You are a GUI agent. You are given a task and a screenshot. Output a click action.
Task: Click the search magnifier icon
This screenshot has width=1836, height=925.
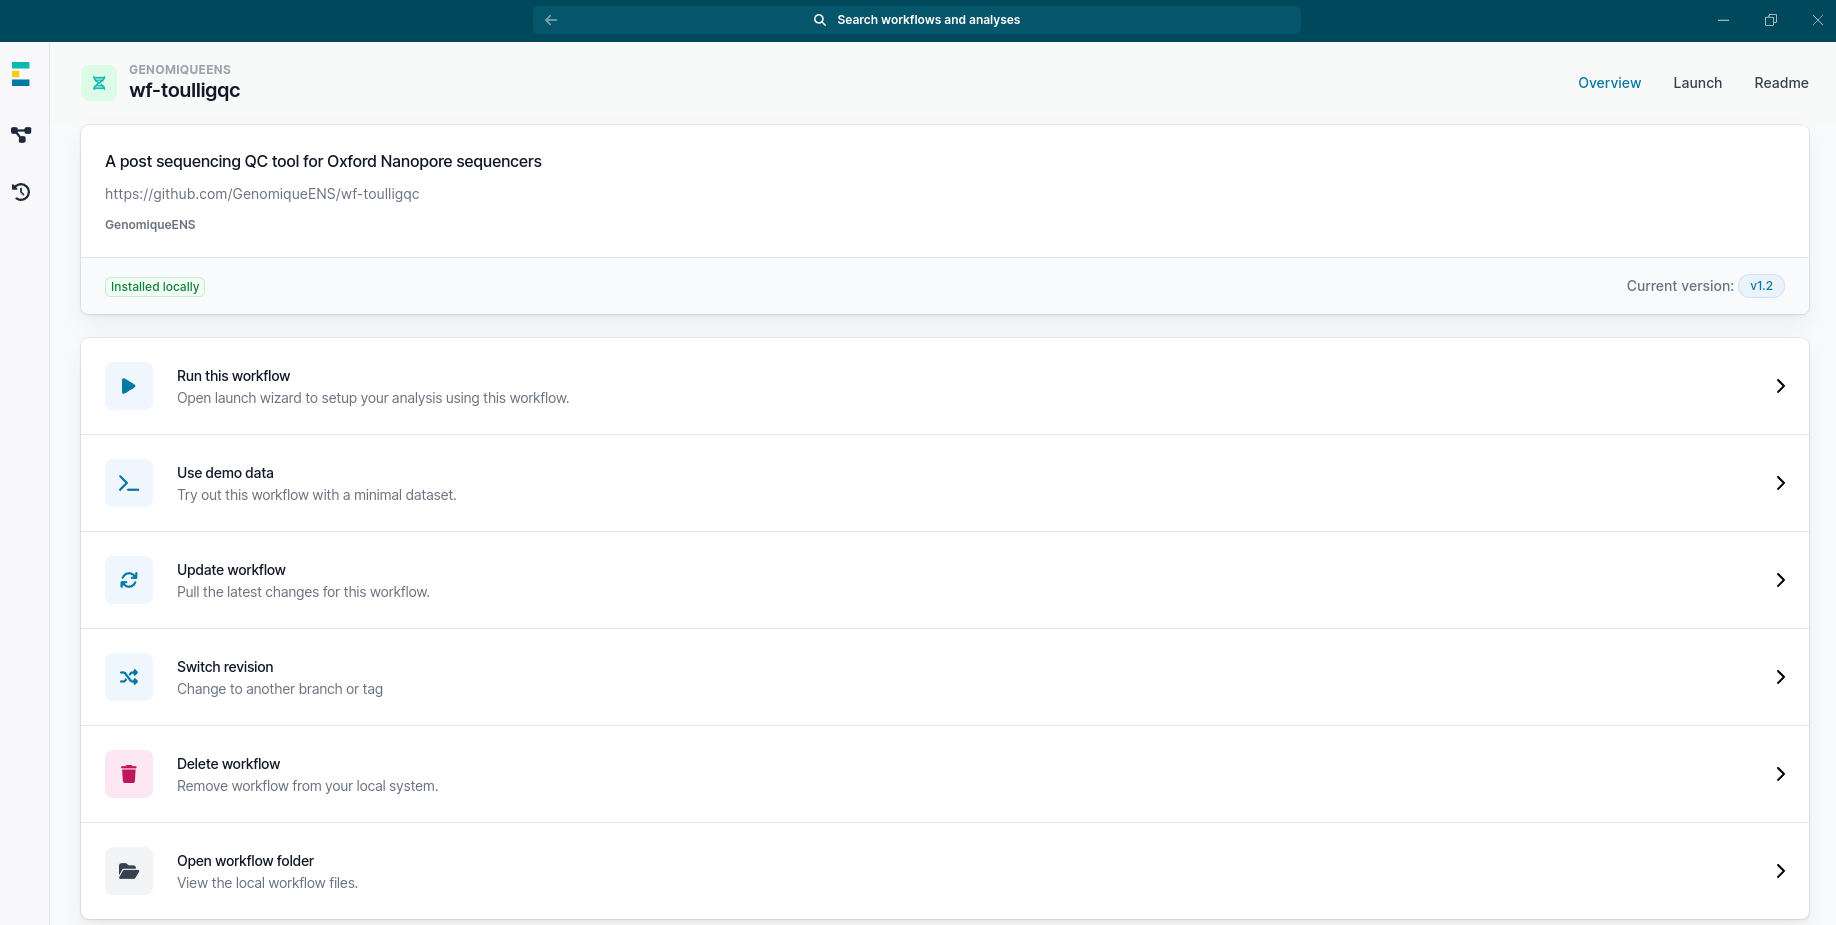pos(820,20)
